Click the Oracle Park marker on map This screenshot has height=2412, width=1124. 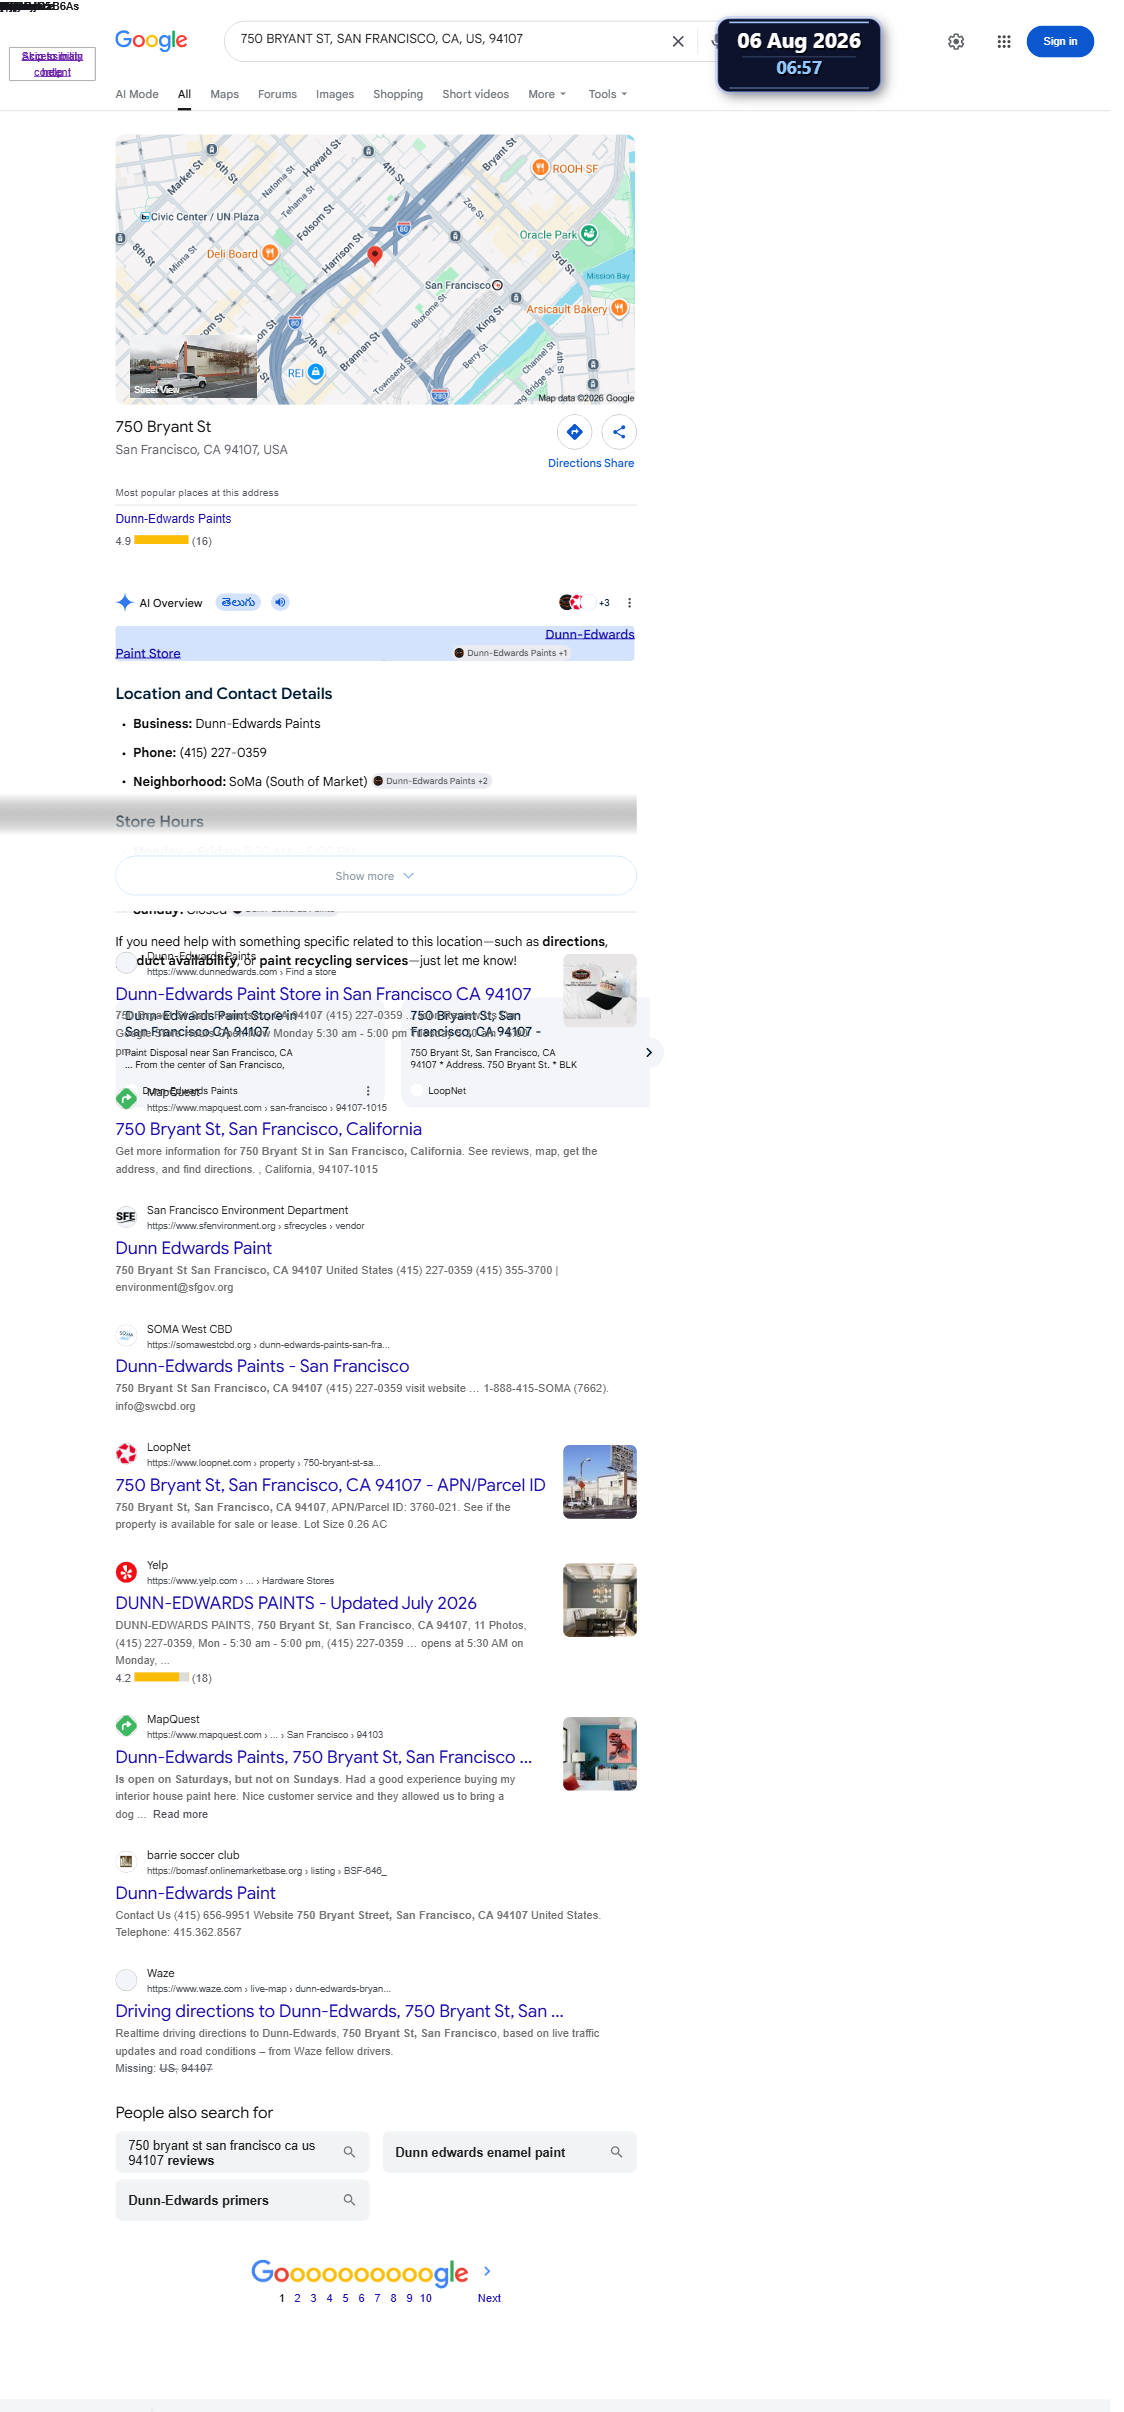[x=589, y=234]
